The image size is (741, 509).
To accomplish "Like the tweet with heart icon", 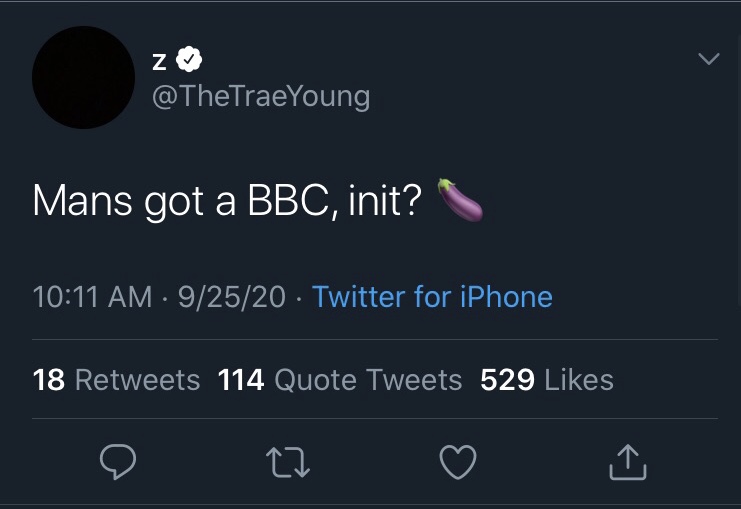I will coord(457,462).
